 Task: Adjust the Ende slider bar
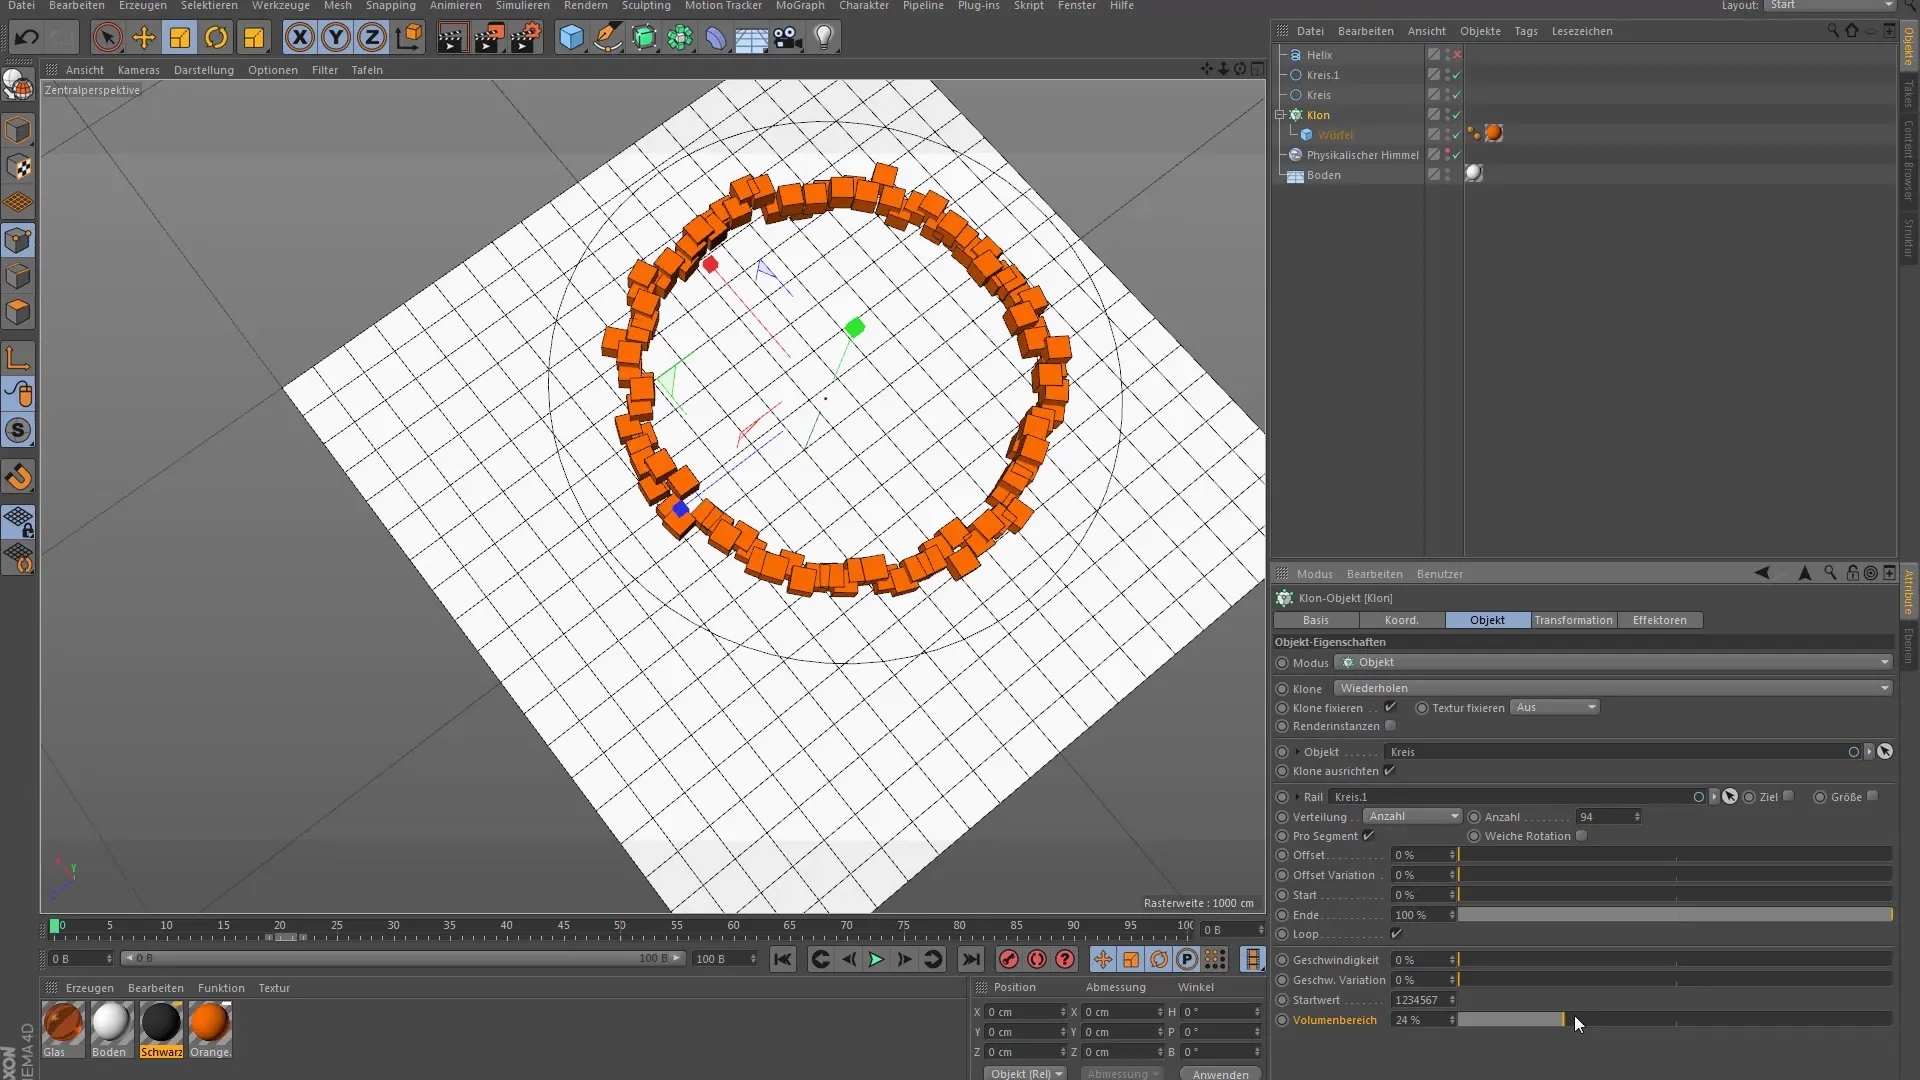pyautogui.click(x=1675, y=915)
